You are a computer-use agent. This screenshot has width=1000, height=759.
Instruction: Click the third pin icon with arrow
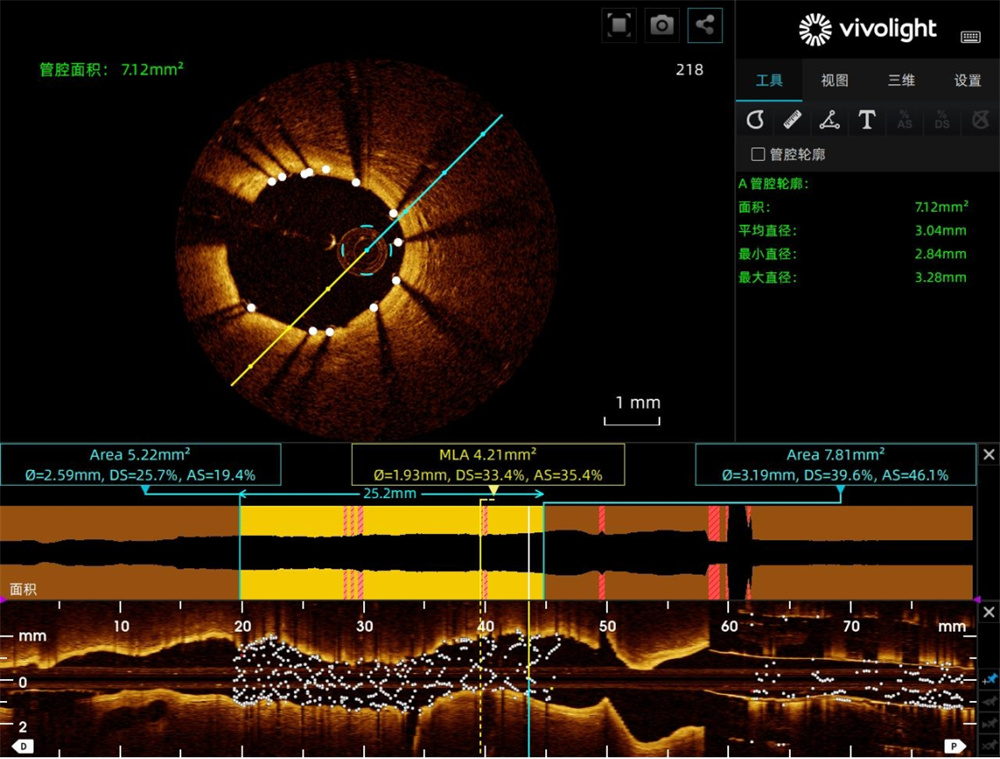tap(990, 723)
